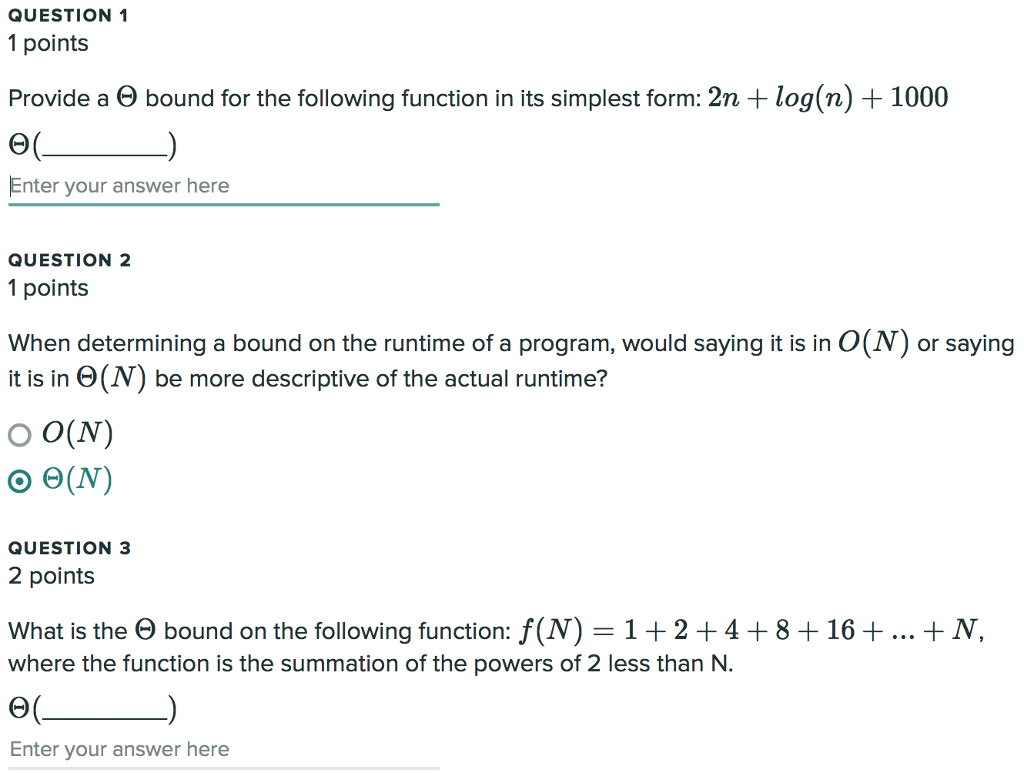1024x773 pixels.
Task: Click the QUESTION 1 heading
Action: [x=67, y=15]
